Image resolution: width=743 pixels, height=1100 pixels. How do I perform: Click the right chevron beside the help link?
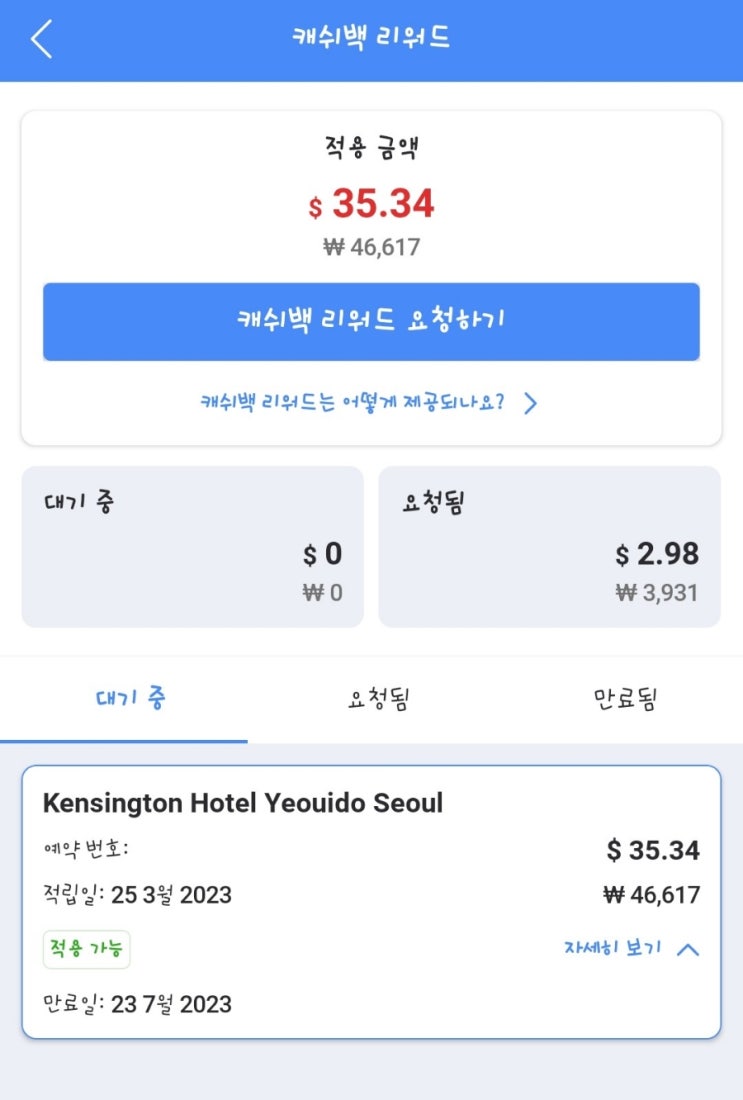[531, 403]
